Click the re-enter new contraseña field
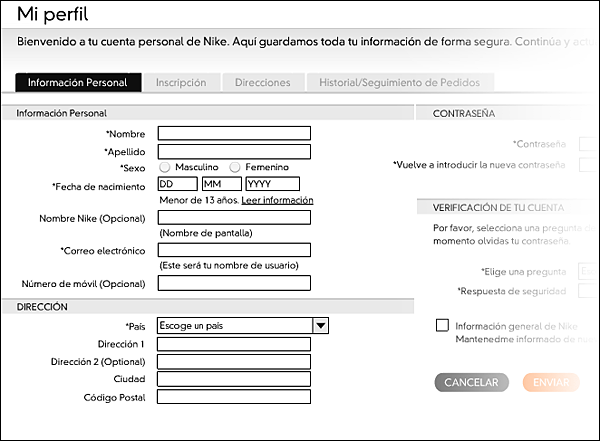This screenshot has width=600, height=441. tap(589, 165)
